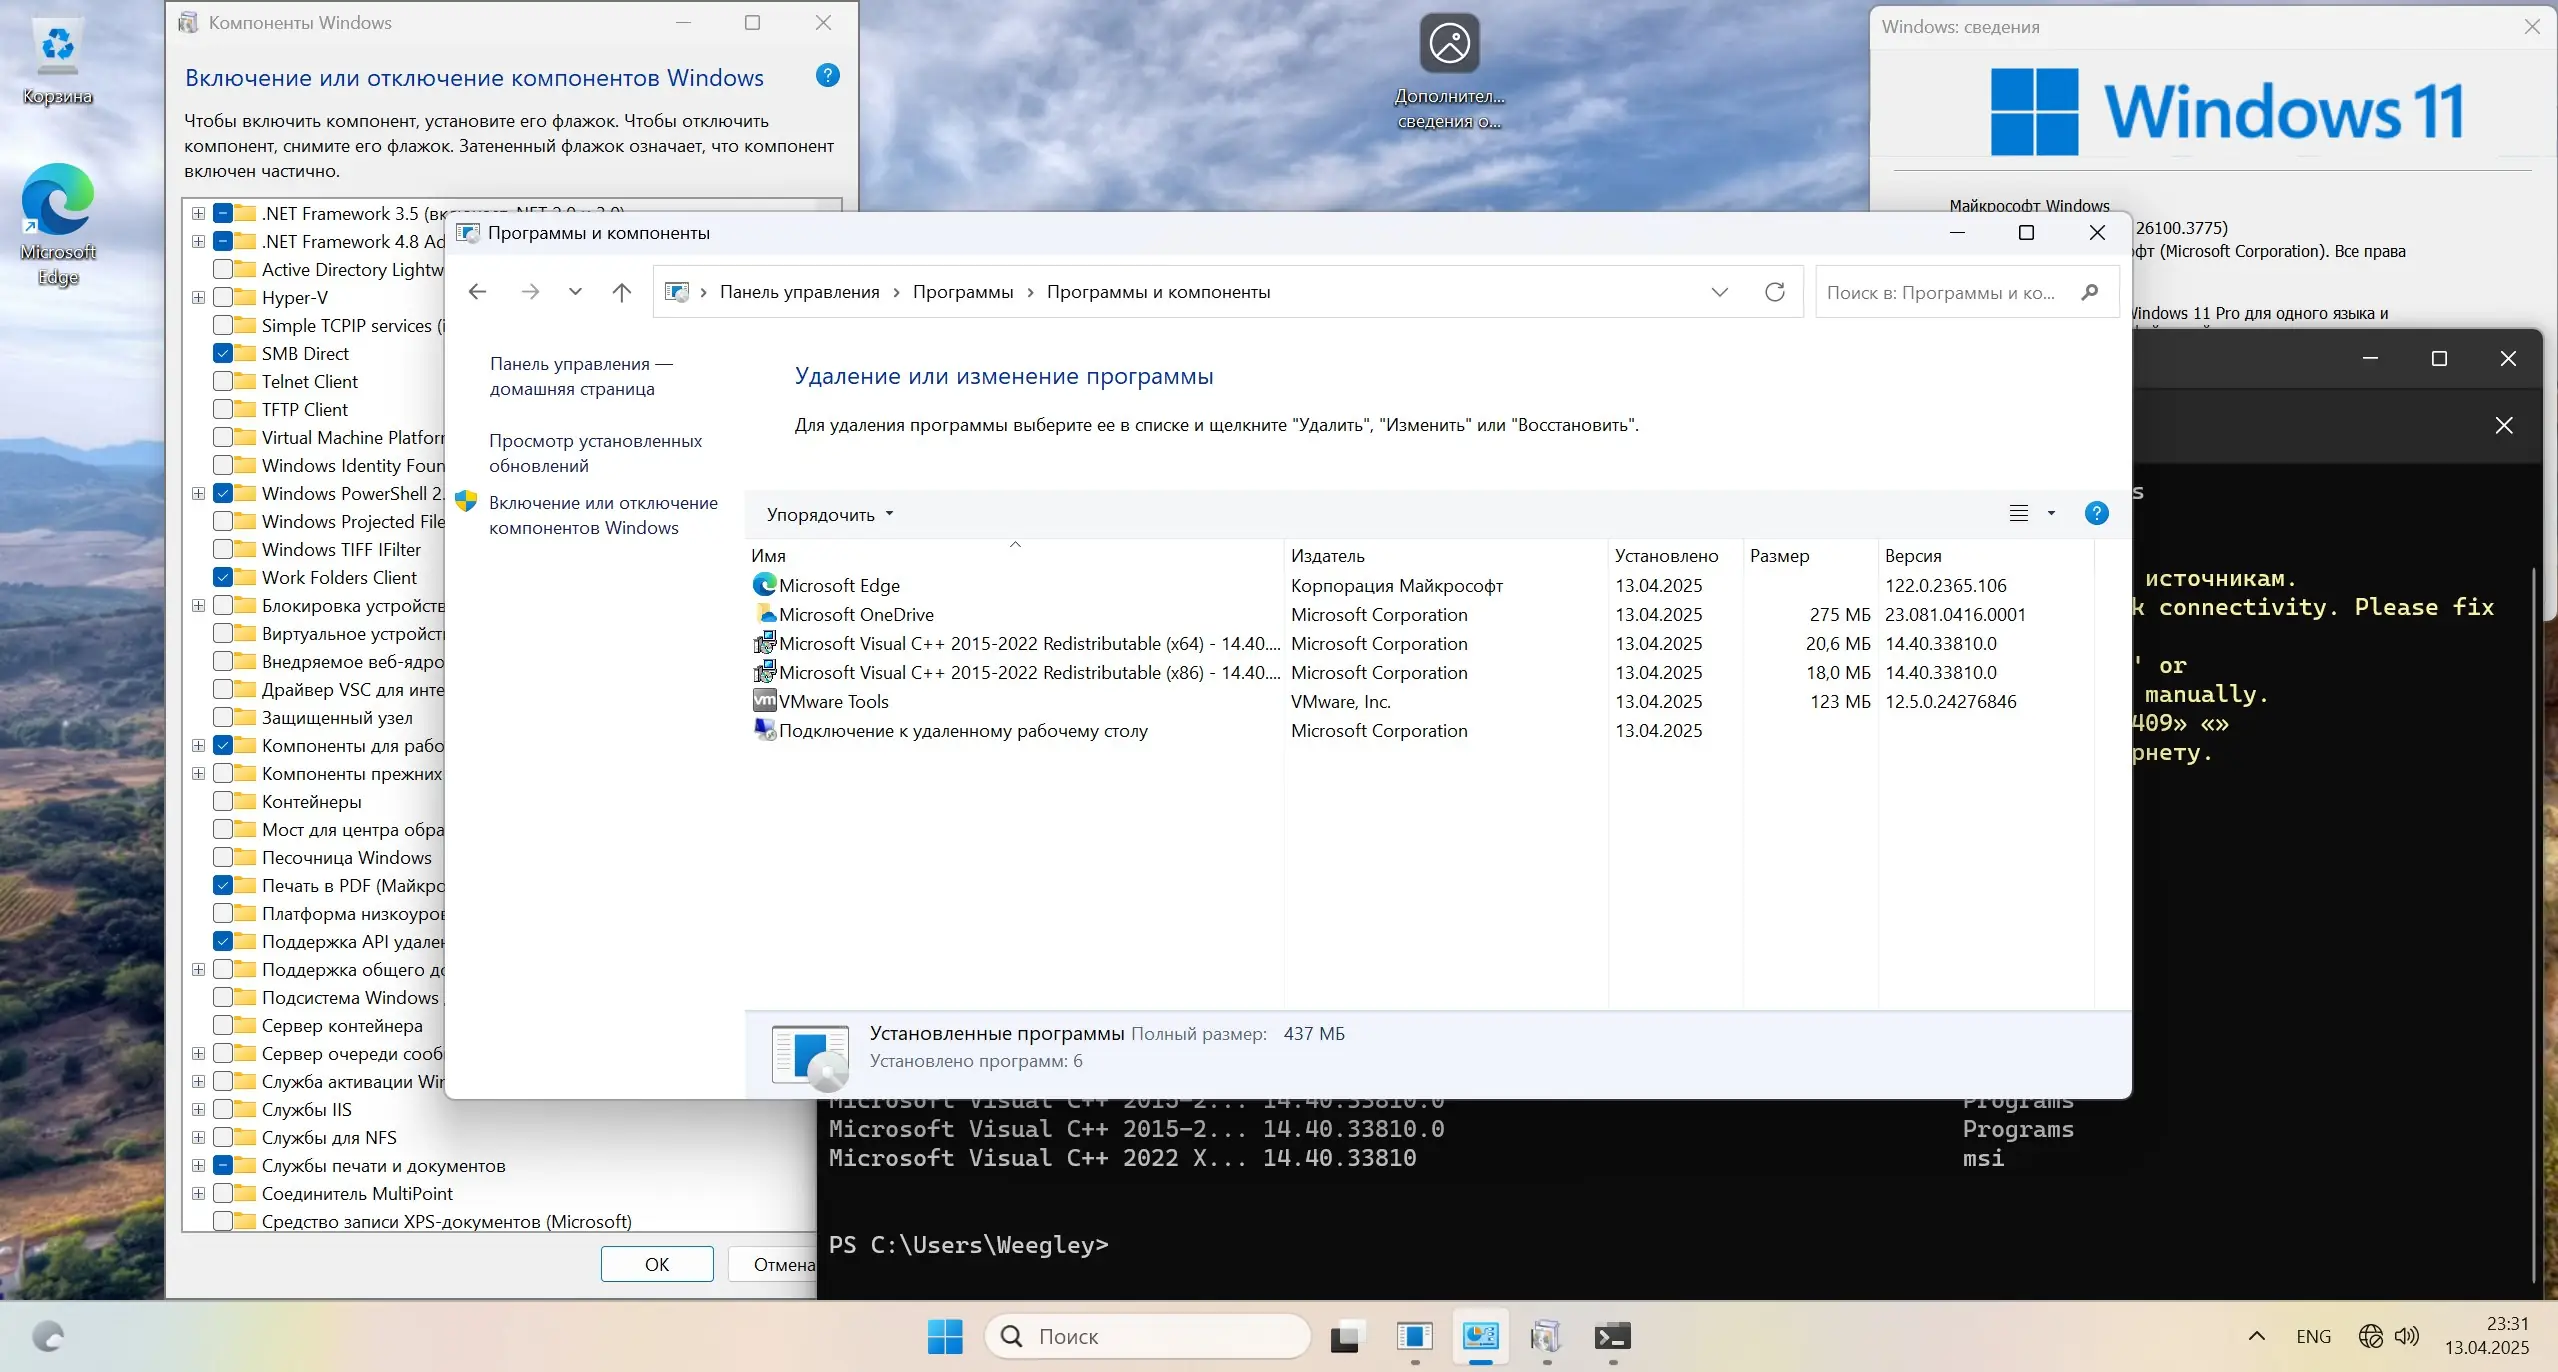Click the Back navigation arrow

pyautogui.click(x=477, y=292)
